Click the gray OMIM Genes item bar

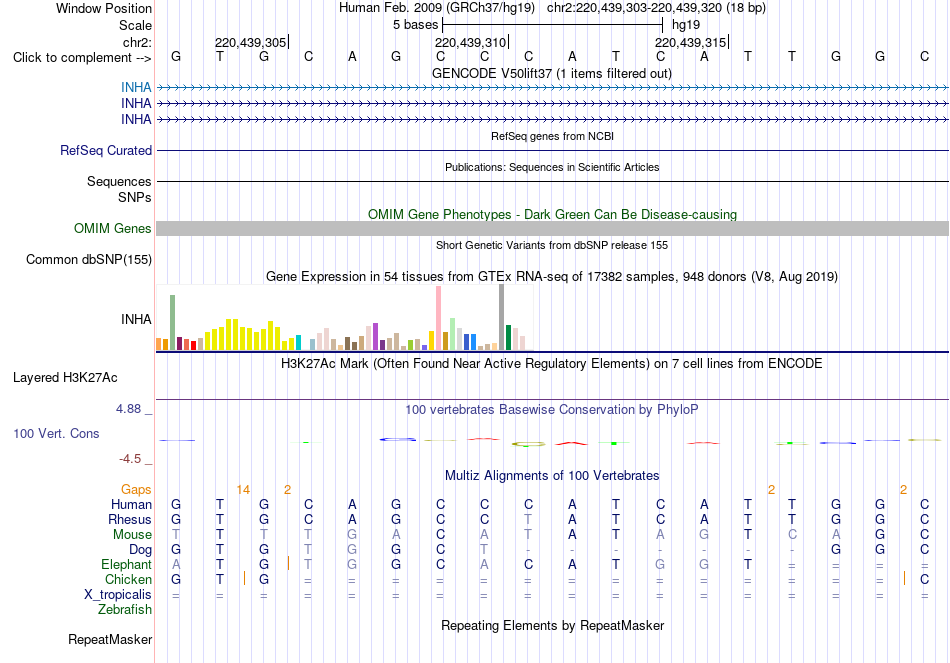(x=553, y=228)
